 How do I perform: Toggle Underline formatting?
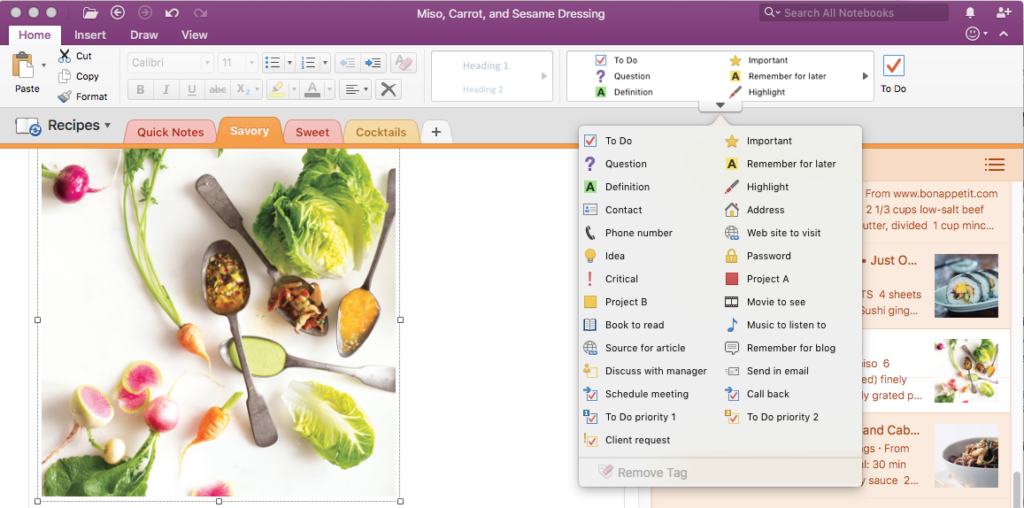[191, 89]
